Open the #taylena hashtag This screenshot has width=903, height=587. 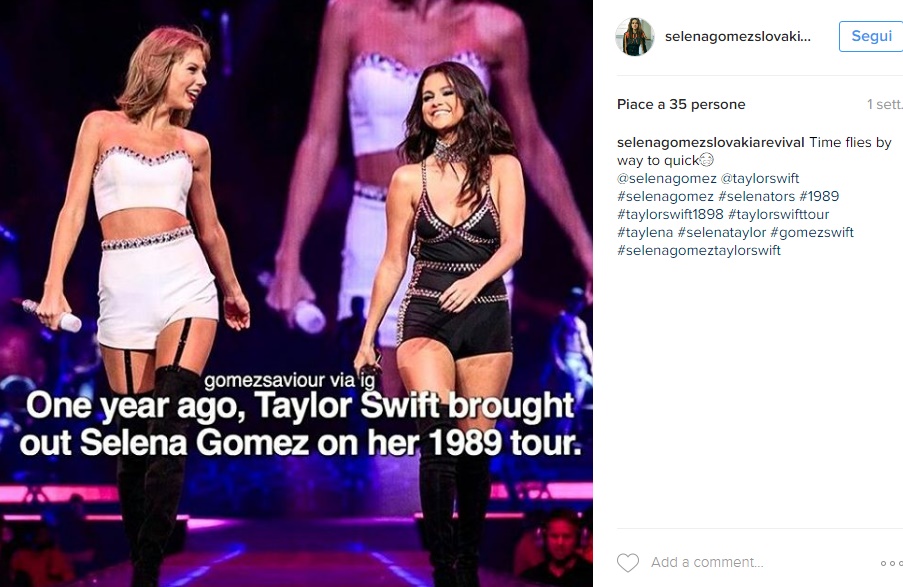pos(645,232)
